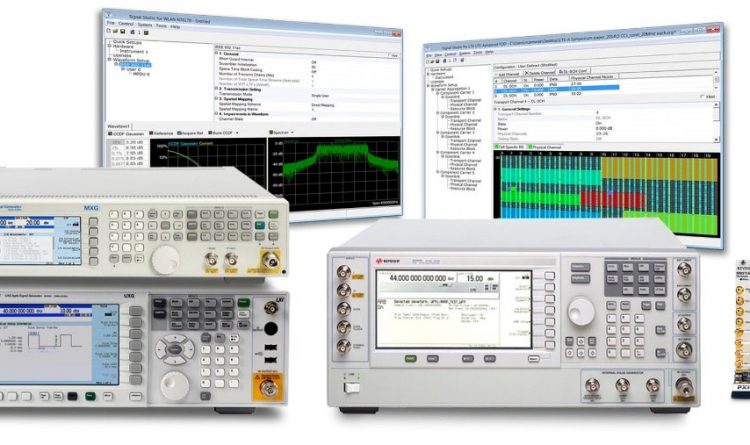Open Tools menu in WLAN Signal Studio window
Viewport: 750px width, 445px height.
click(161, 25)
